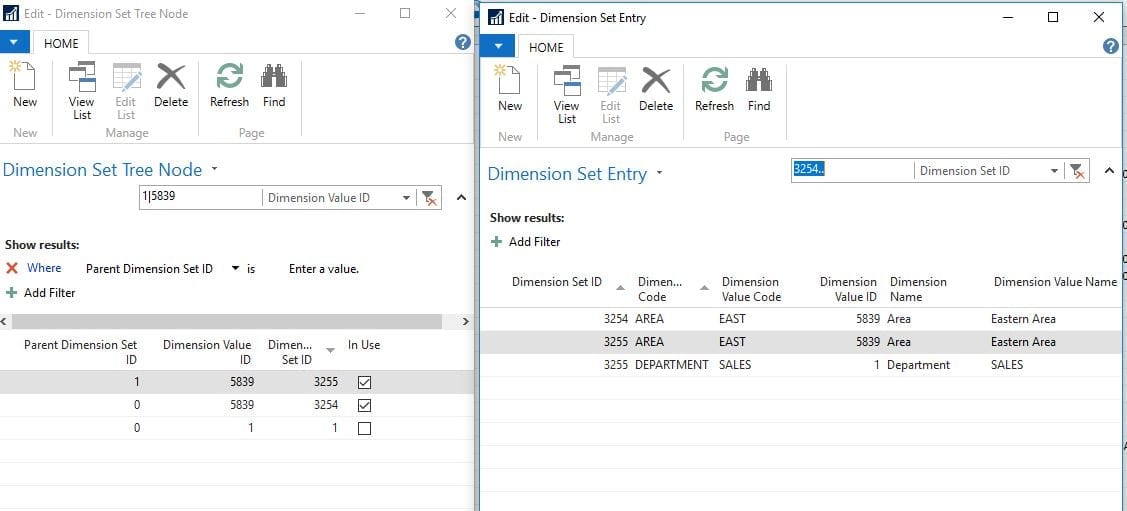This screenshot has height=511, width=1127.
Task: Click Dimension Name column header
Action: coord(918,289)
